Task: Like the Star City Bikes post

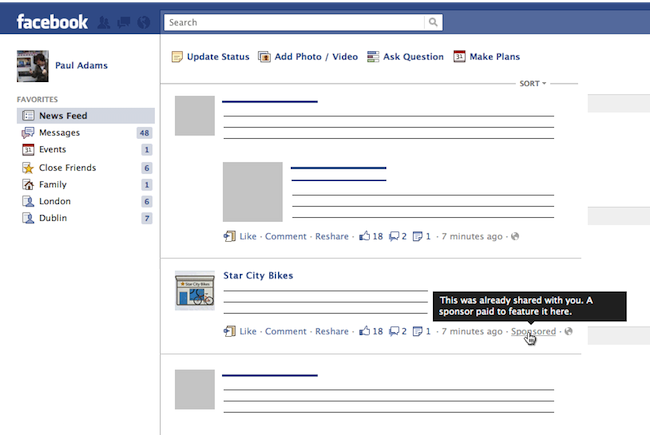Action: point(248,331)
